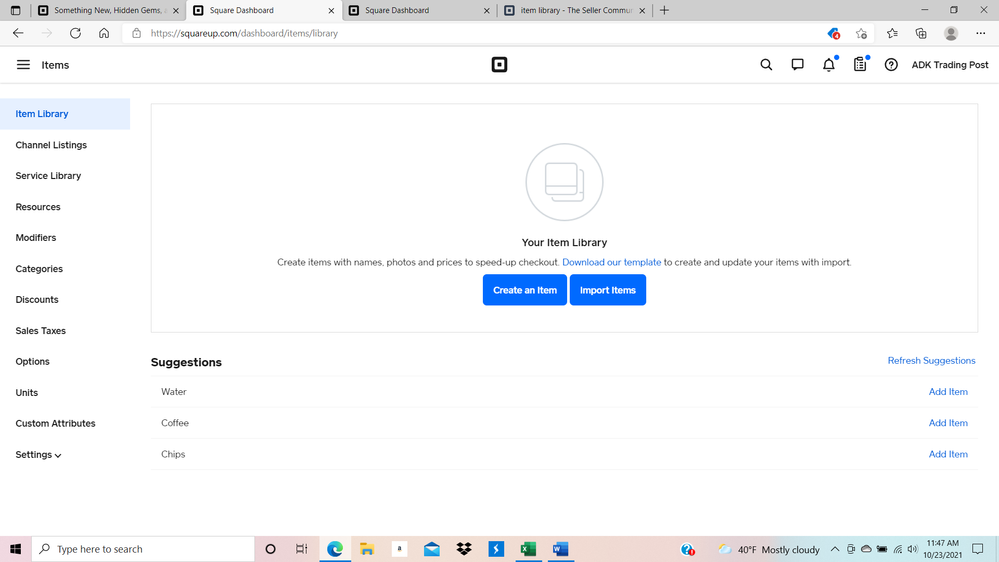
Task: Click the Square logo in header
Action: [499, 65]
